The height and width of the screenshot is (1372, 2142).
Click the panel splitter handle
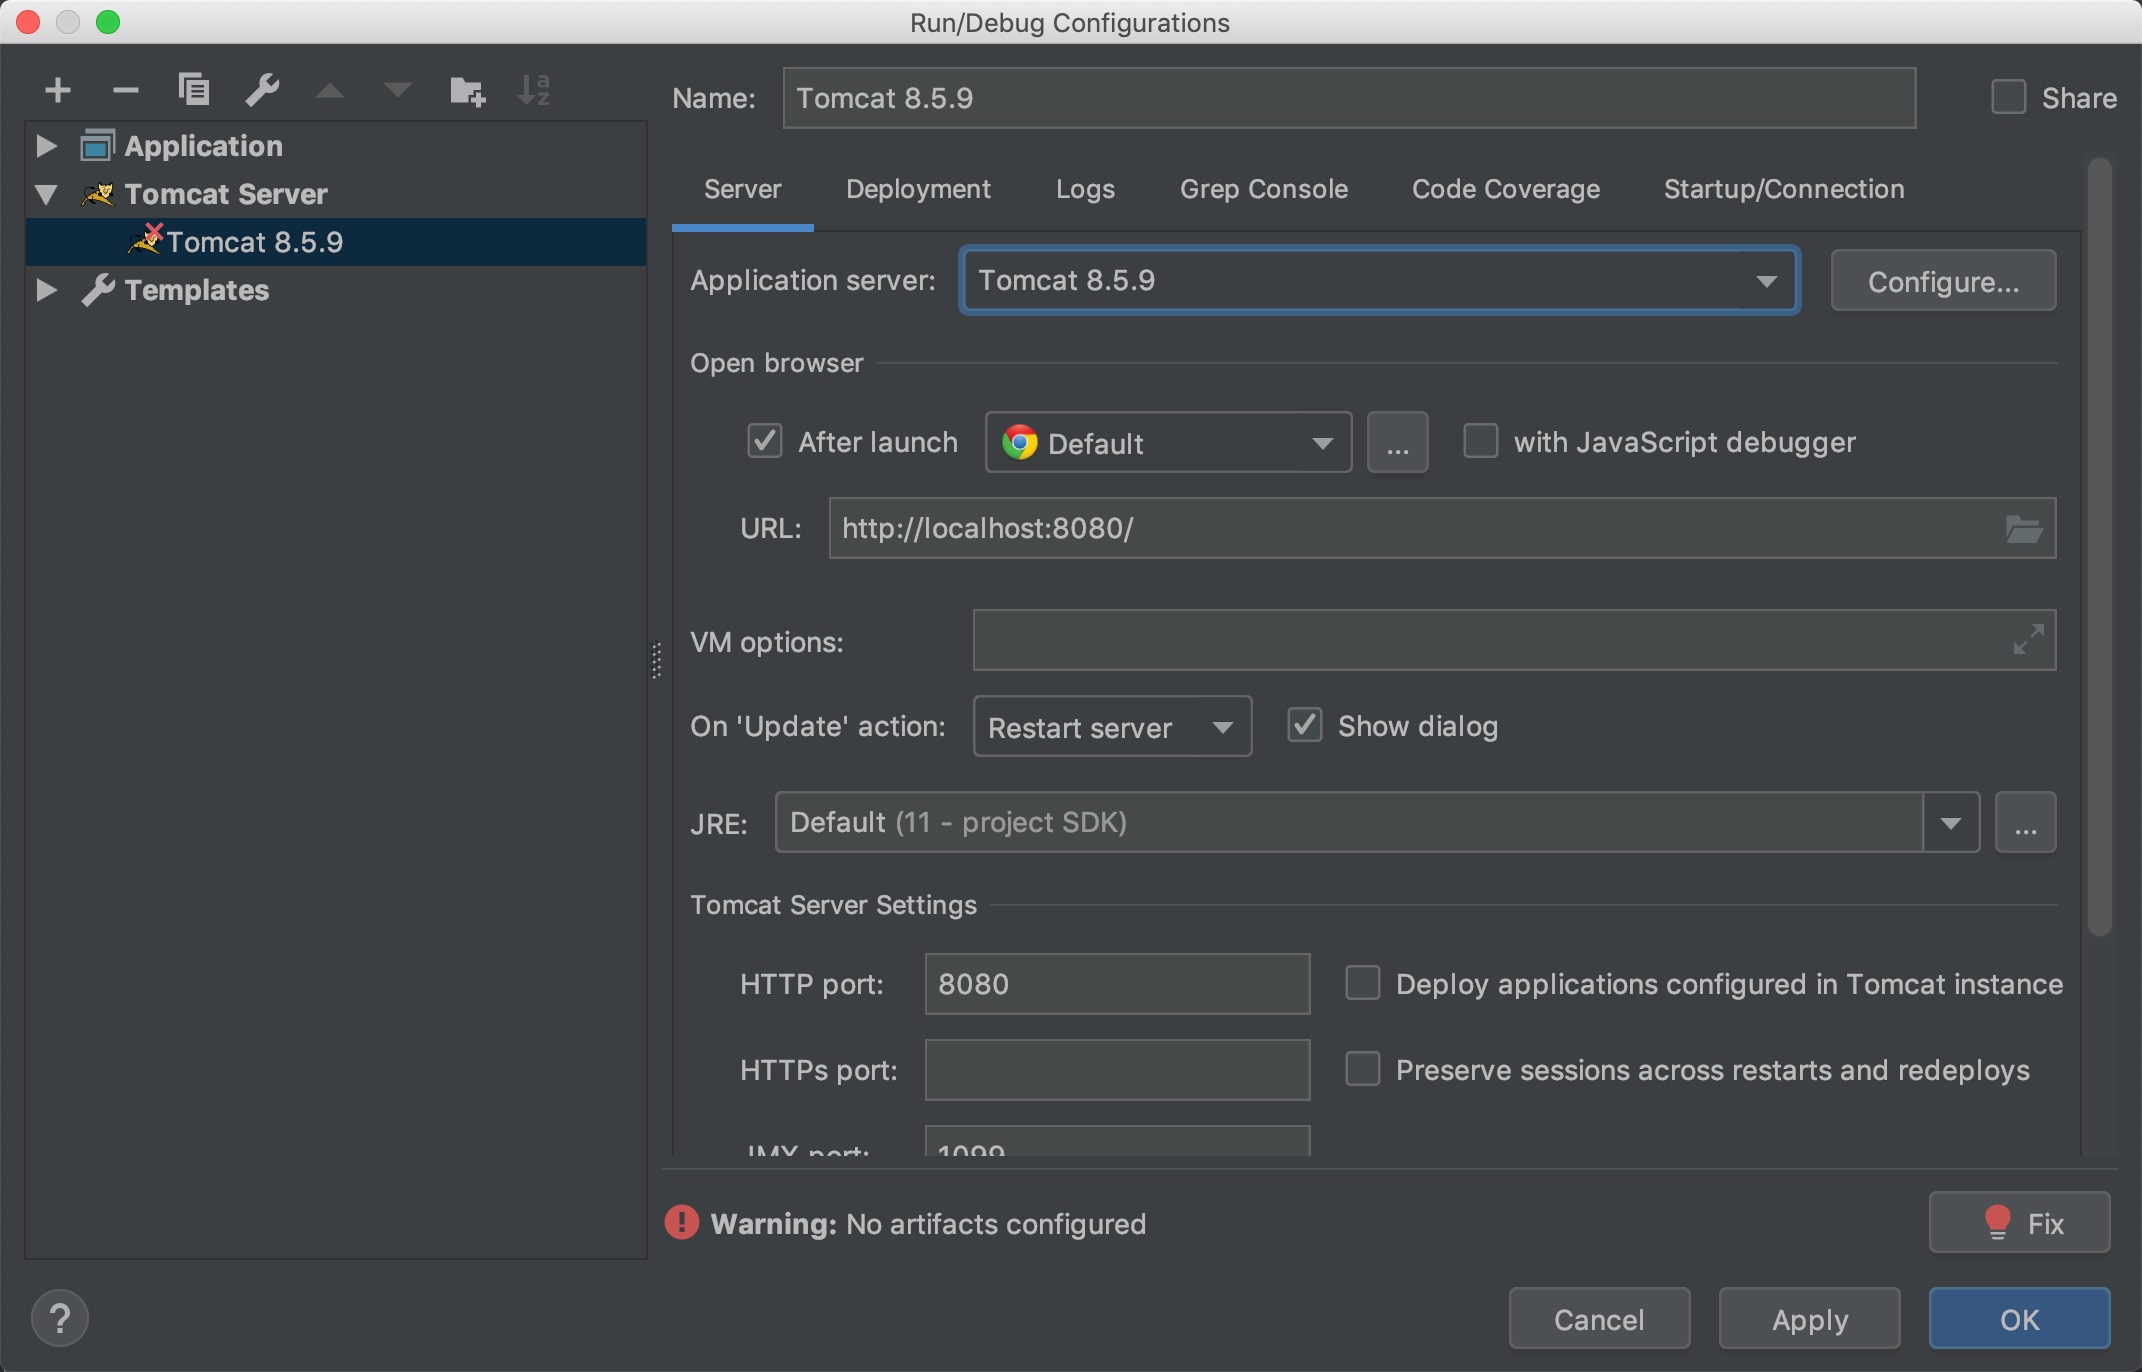pyautogui.click(x=656, y=660)
